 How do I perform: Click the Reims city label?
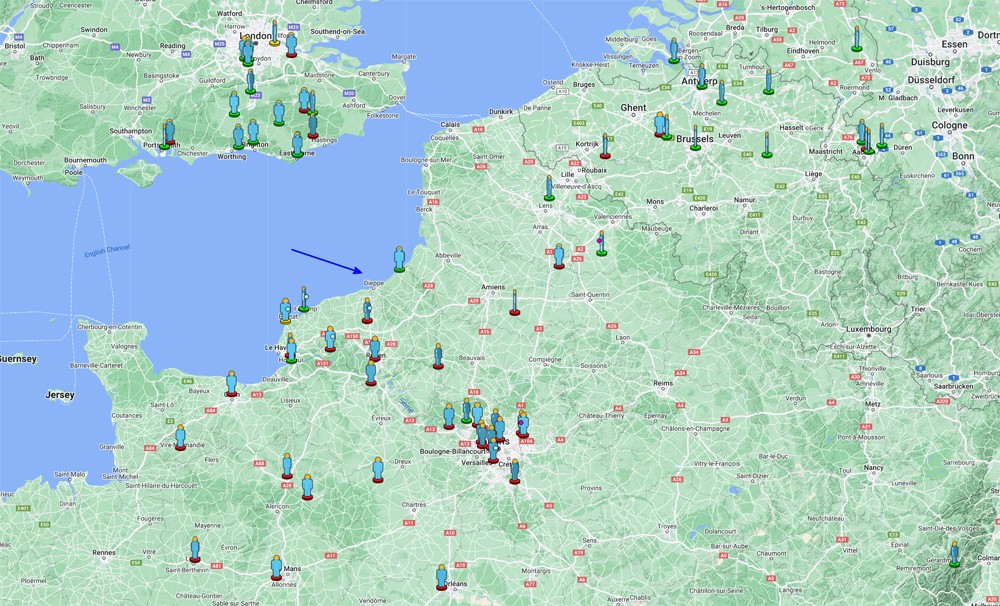663,383
